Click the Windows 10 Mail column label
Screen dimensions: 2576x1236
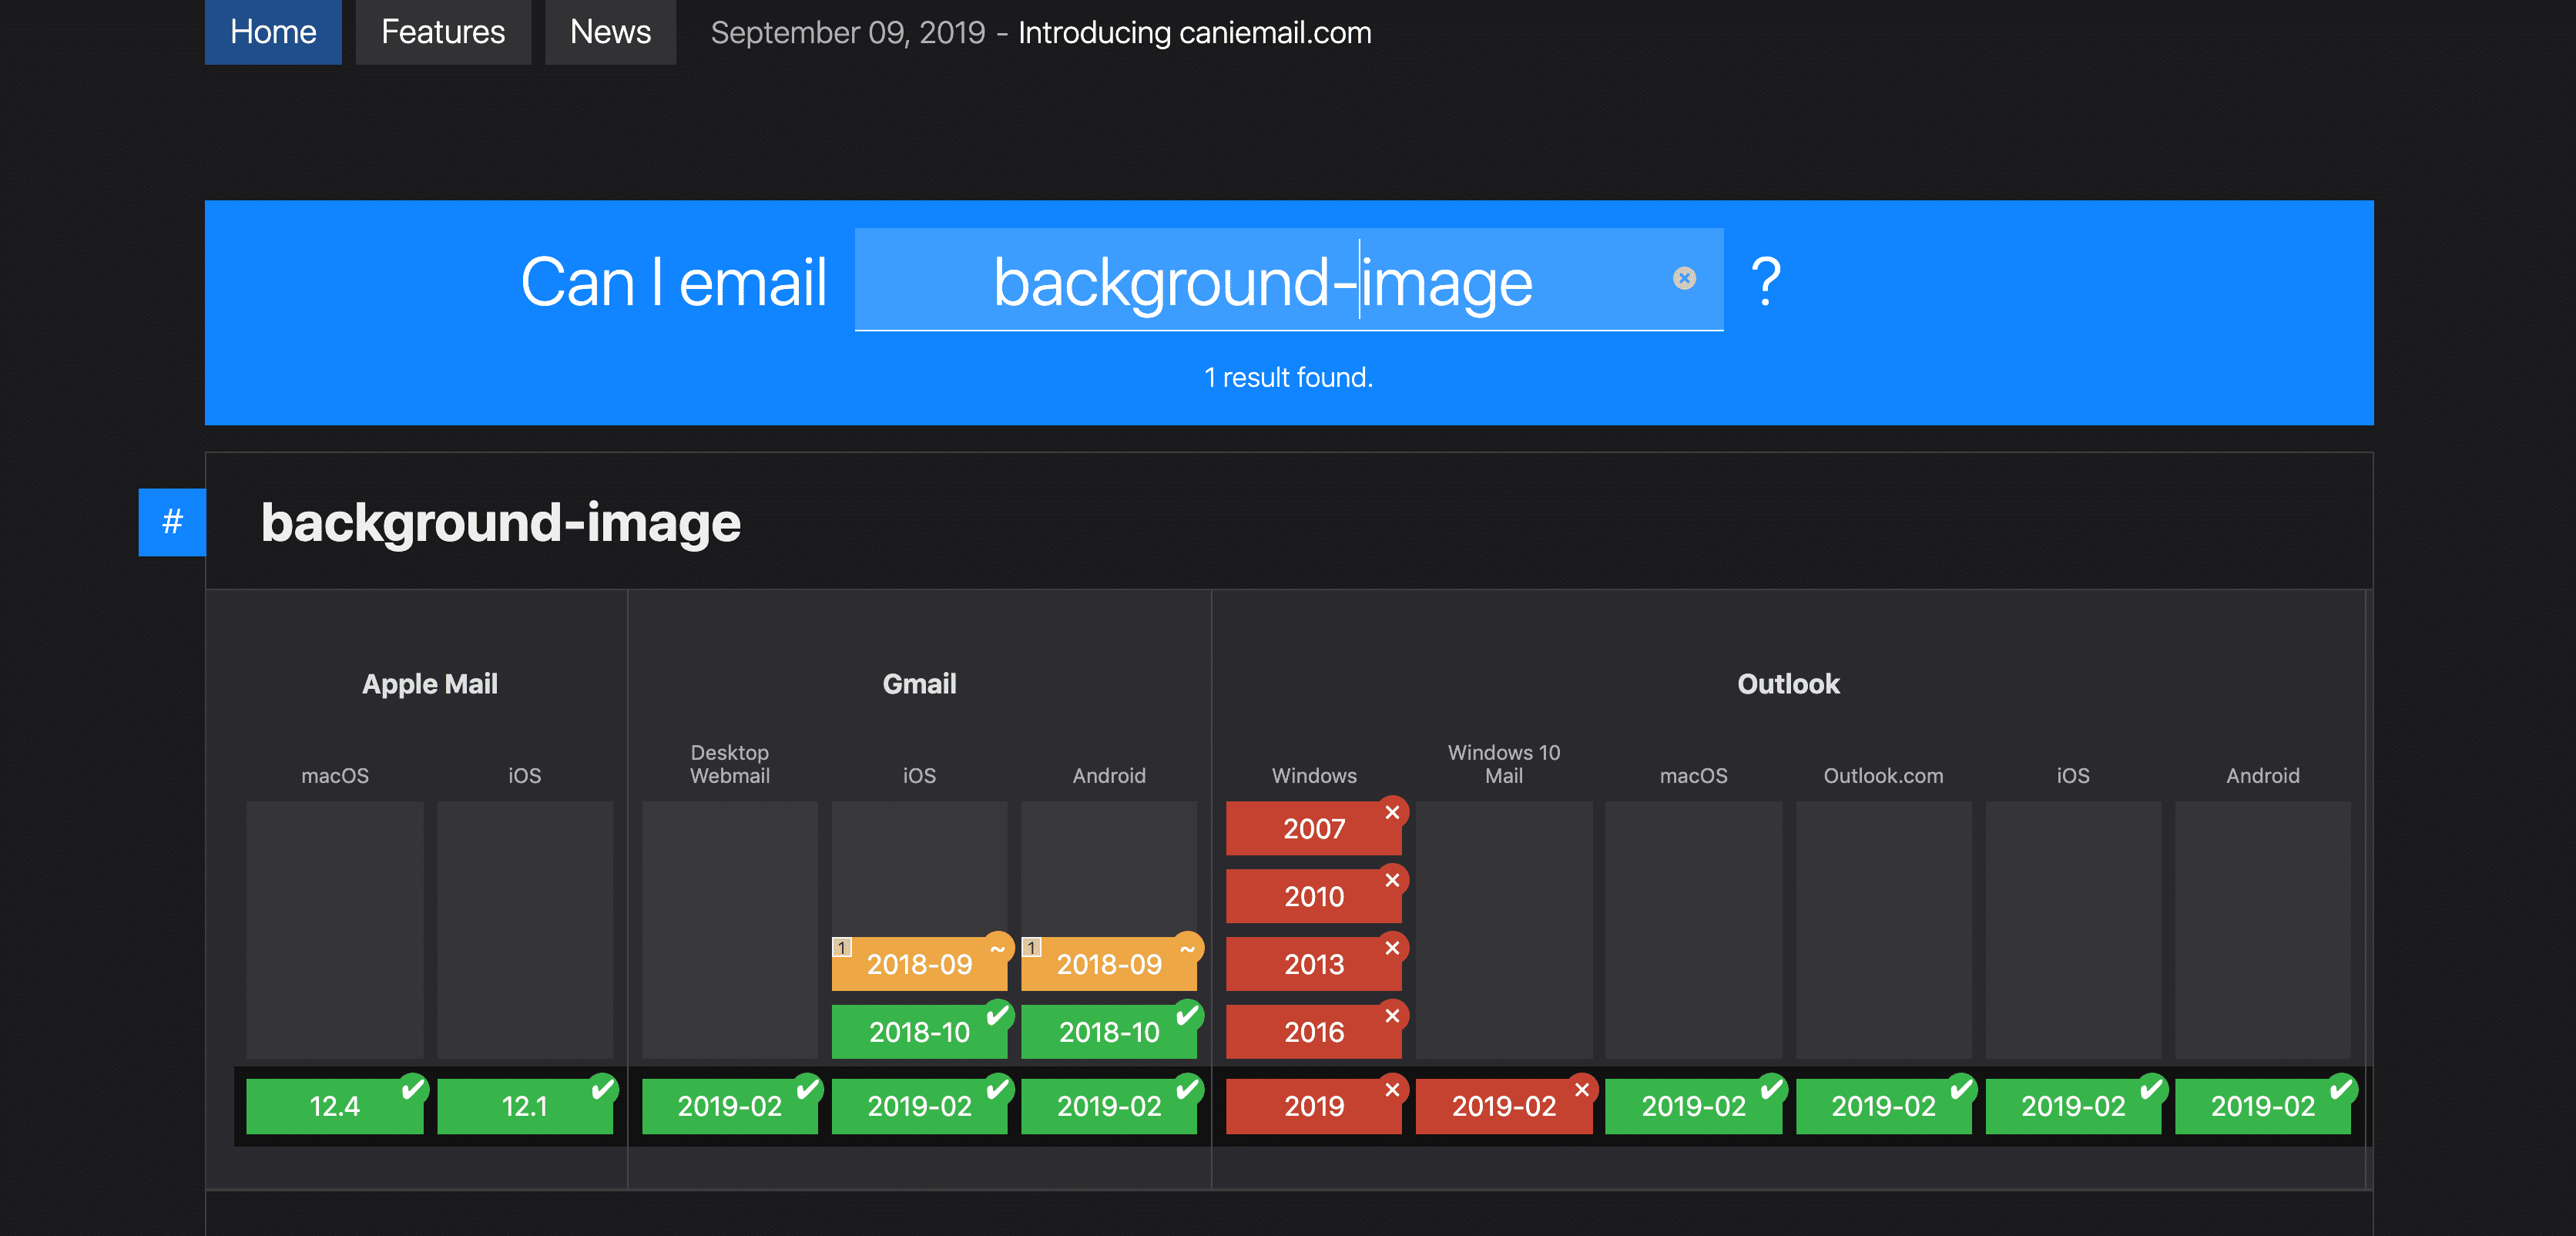(x=1504, y=764)
